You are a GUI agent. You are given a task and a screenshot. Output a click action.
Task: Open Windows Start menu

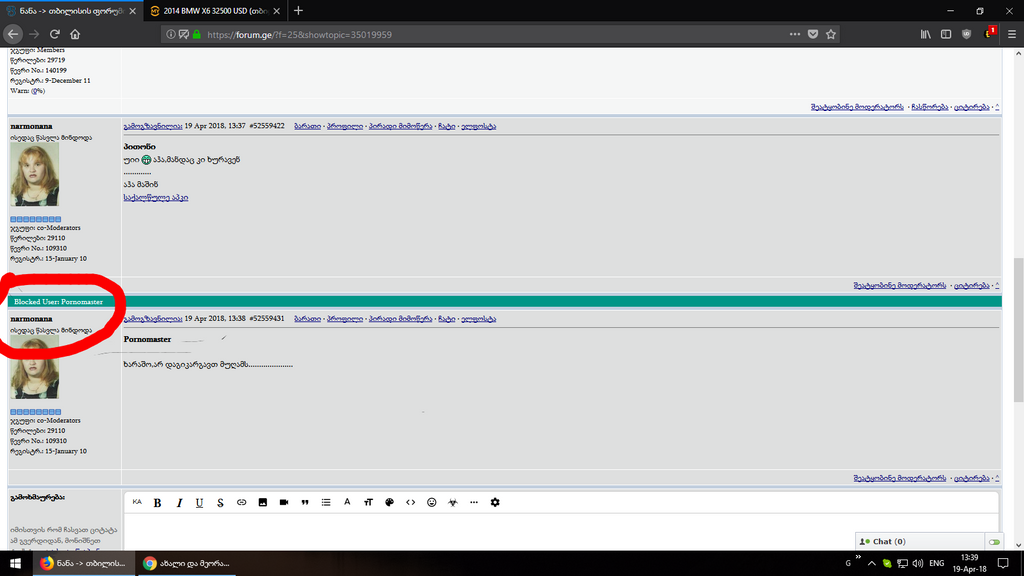coord(16,563)
